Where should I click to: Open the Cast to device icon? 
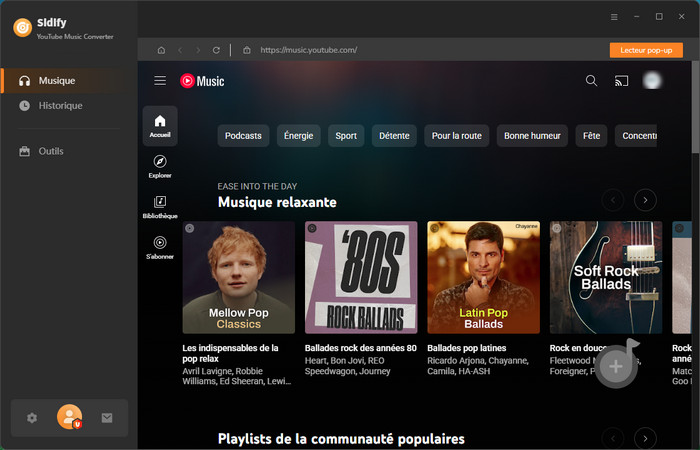(621, 81)
